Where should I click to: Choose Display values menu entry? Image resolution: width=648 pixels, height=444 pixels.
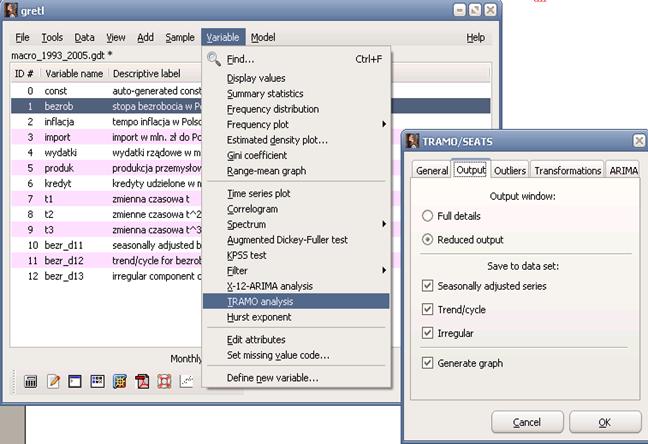pyautogui.click(x=296, y=78)
